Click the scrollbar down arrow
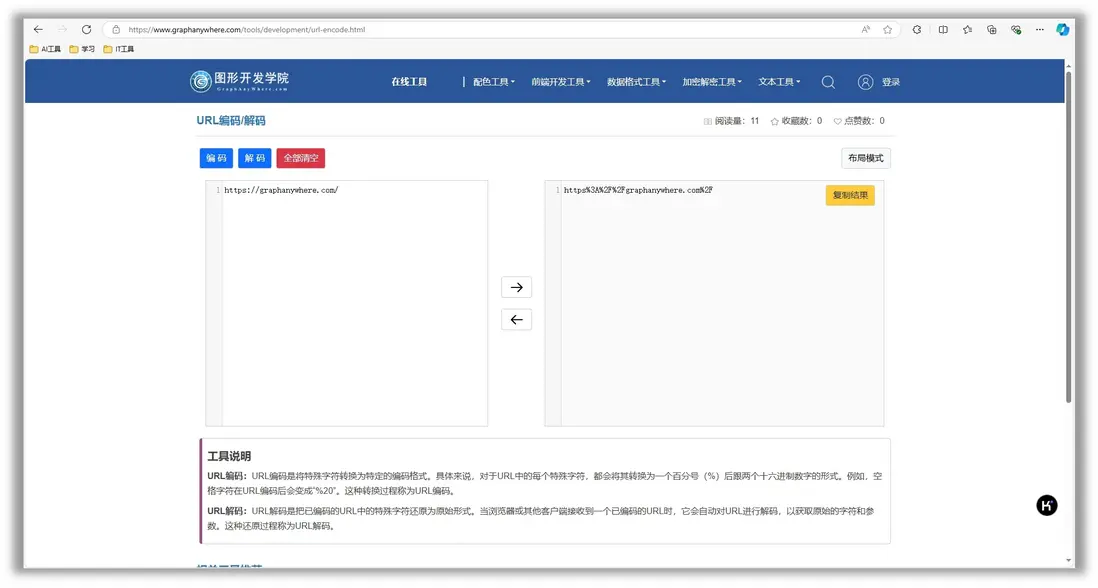 [1069, 561]
